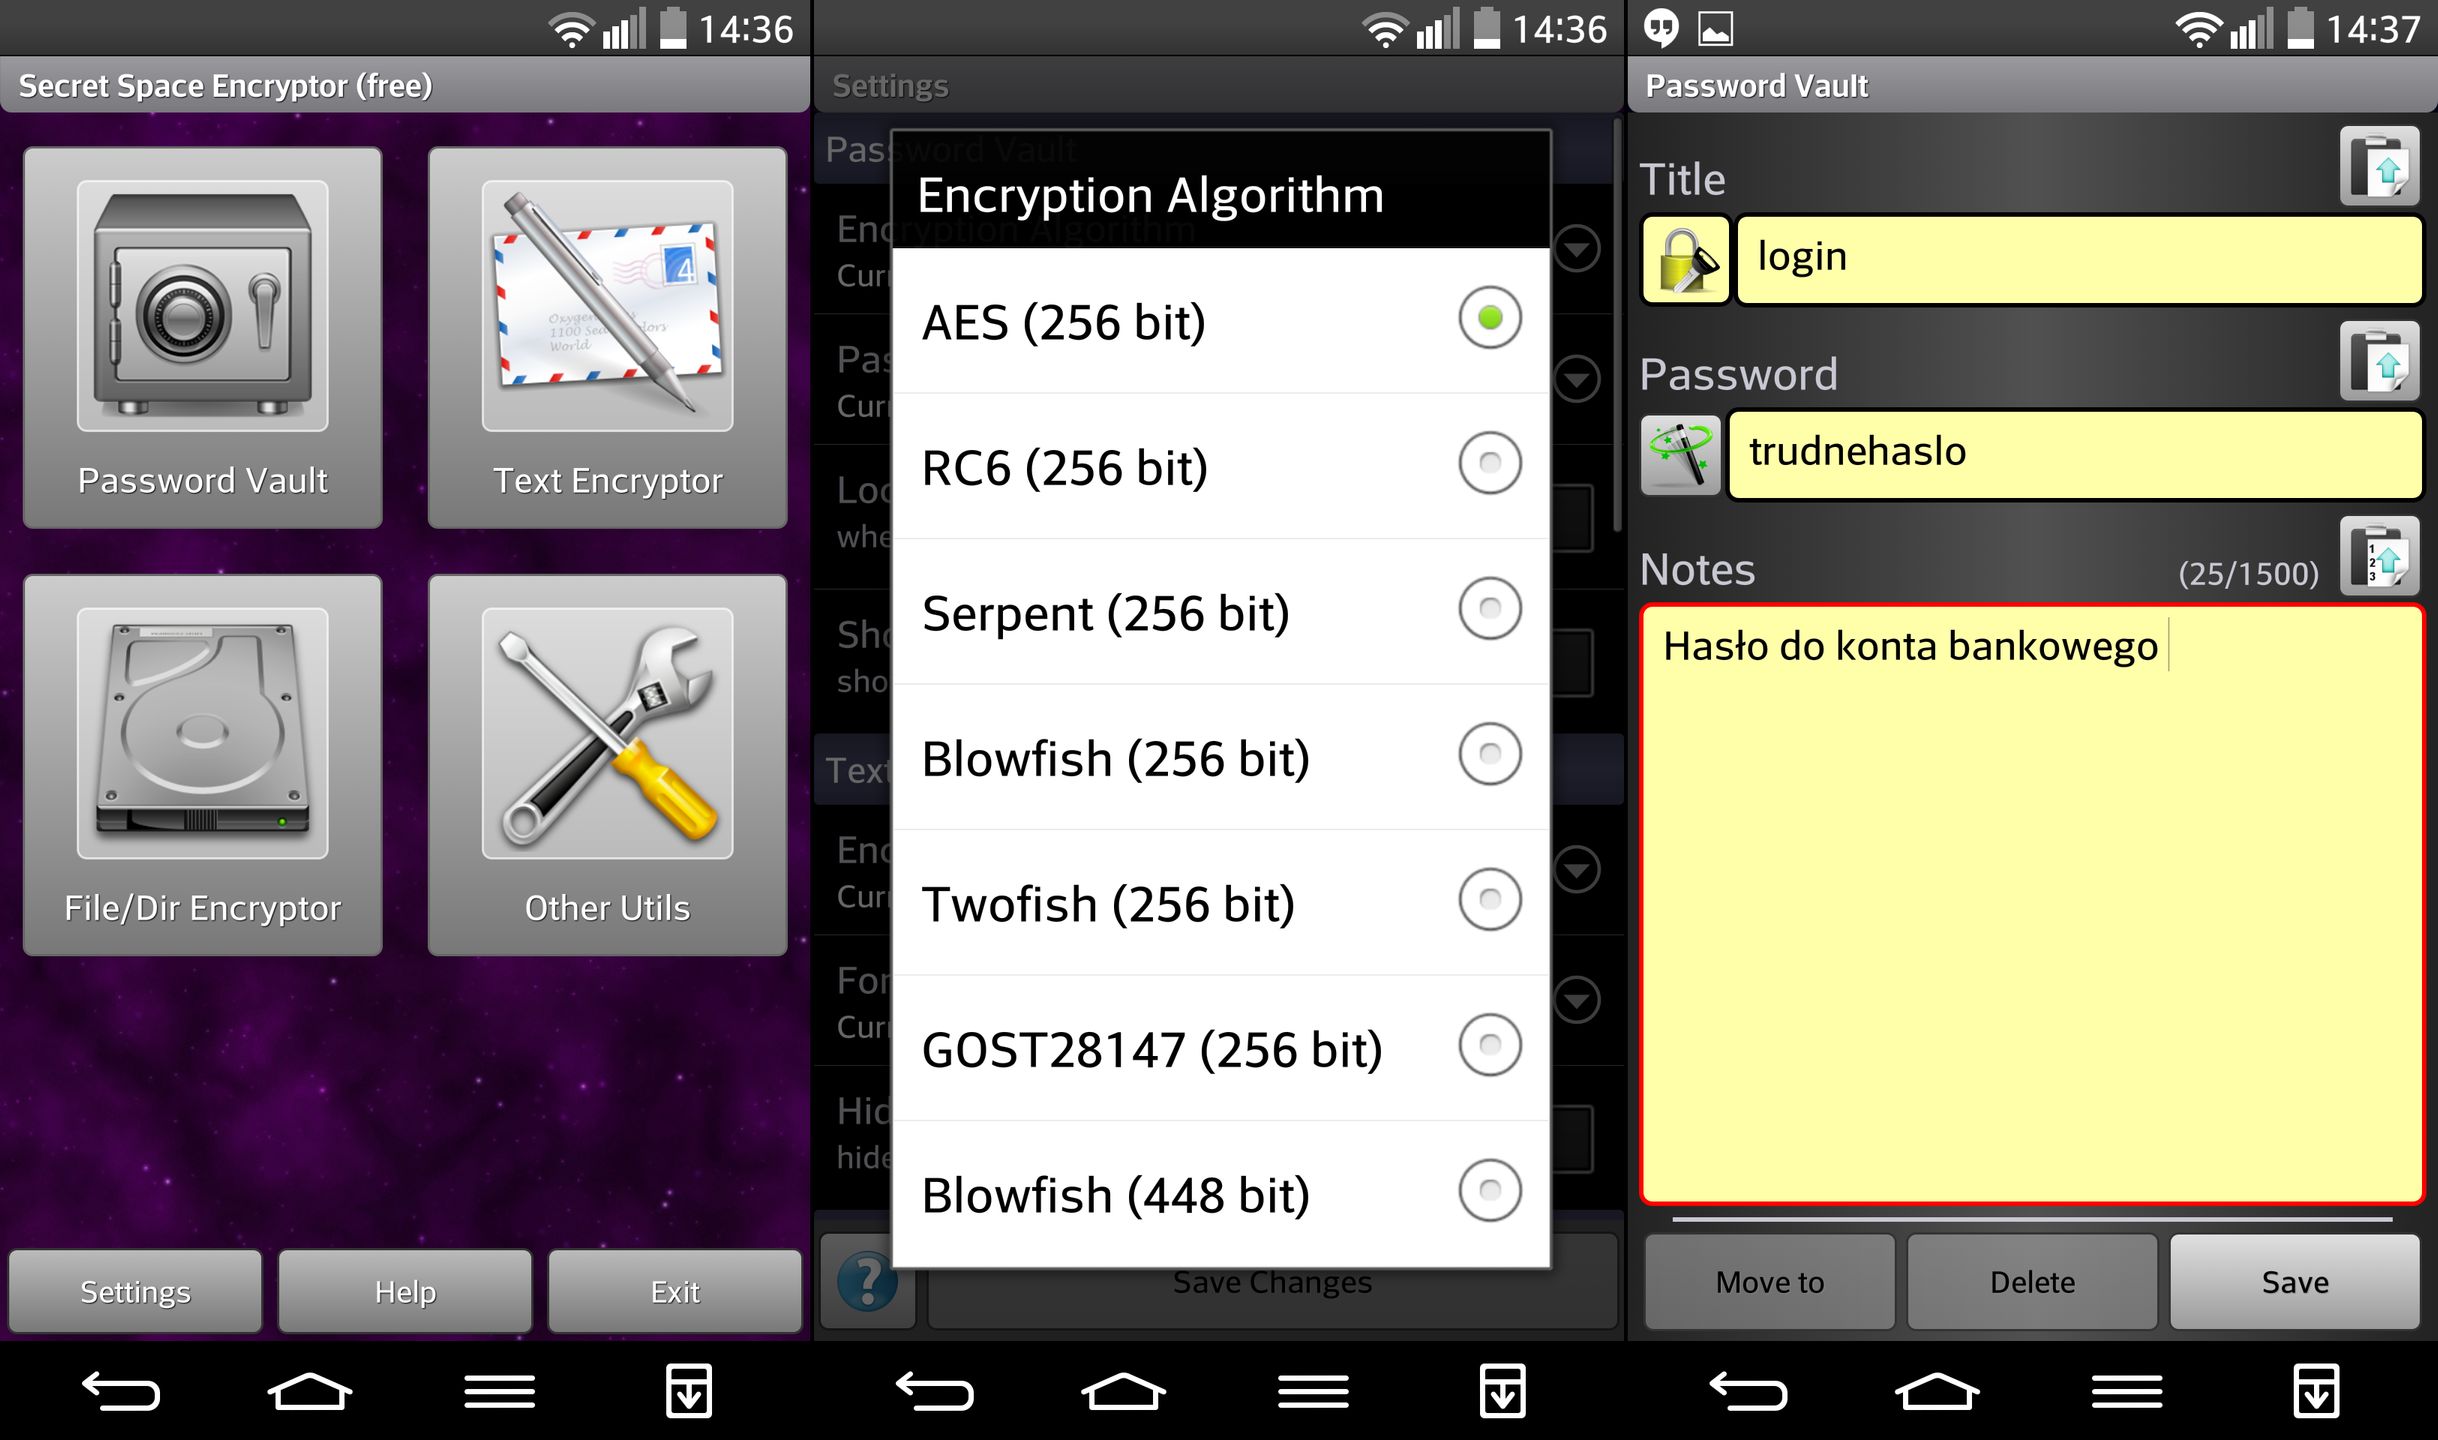Open the password generator wand icon
Viewport: 2438px width, 1440px height.
[x=1681, y=455]
